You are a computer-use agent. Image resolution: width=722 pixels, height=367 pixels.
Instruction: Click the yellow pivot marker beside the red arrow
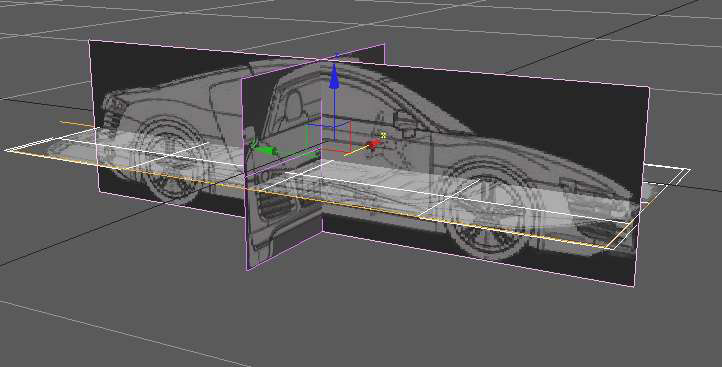(x=382, y=135)
